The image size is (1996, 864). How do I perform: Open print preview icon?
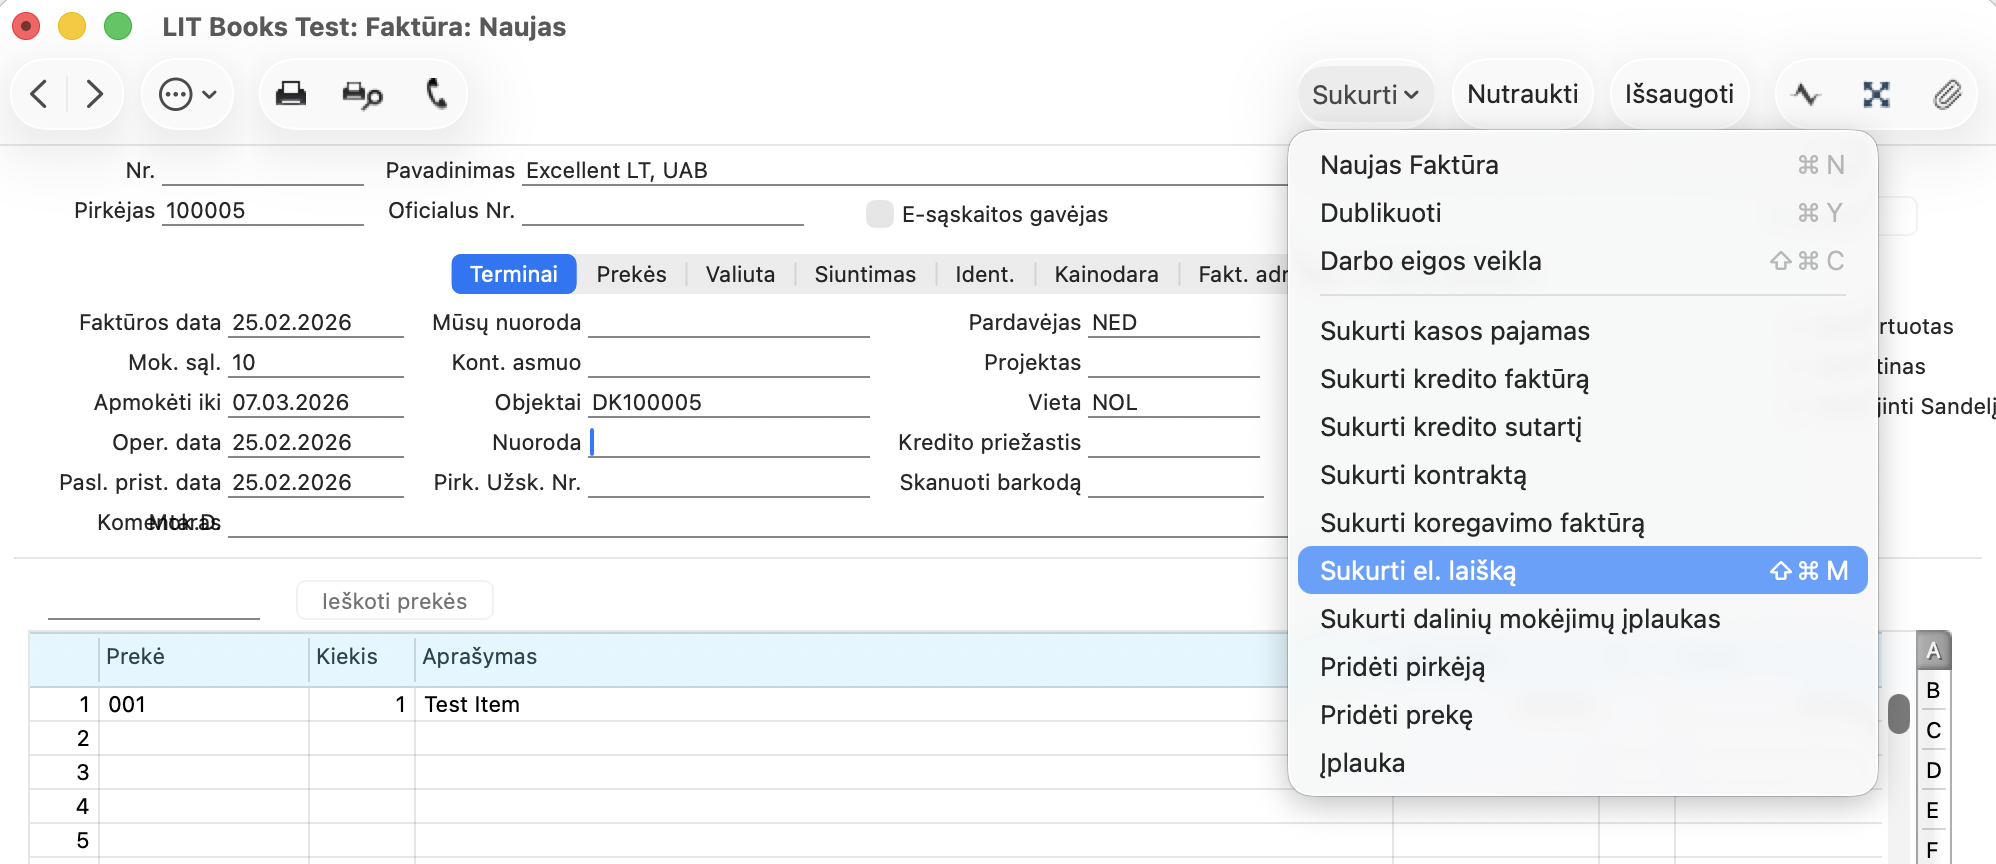point(362,95)
